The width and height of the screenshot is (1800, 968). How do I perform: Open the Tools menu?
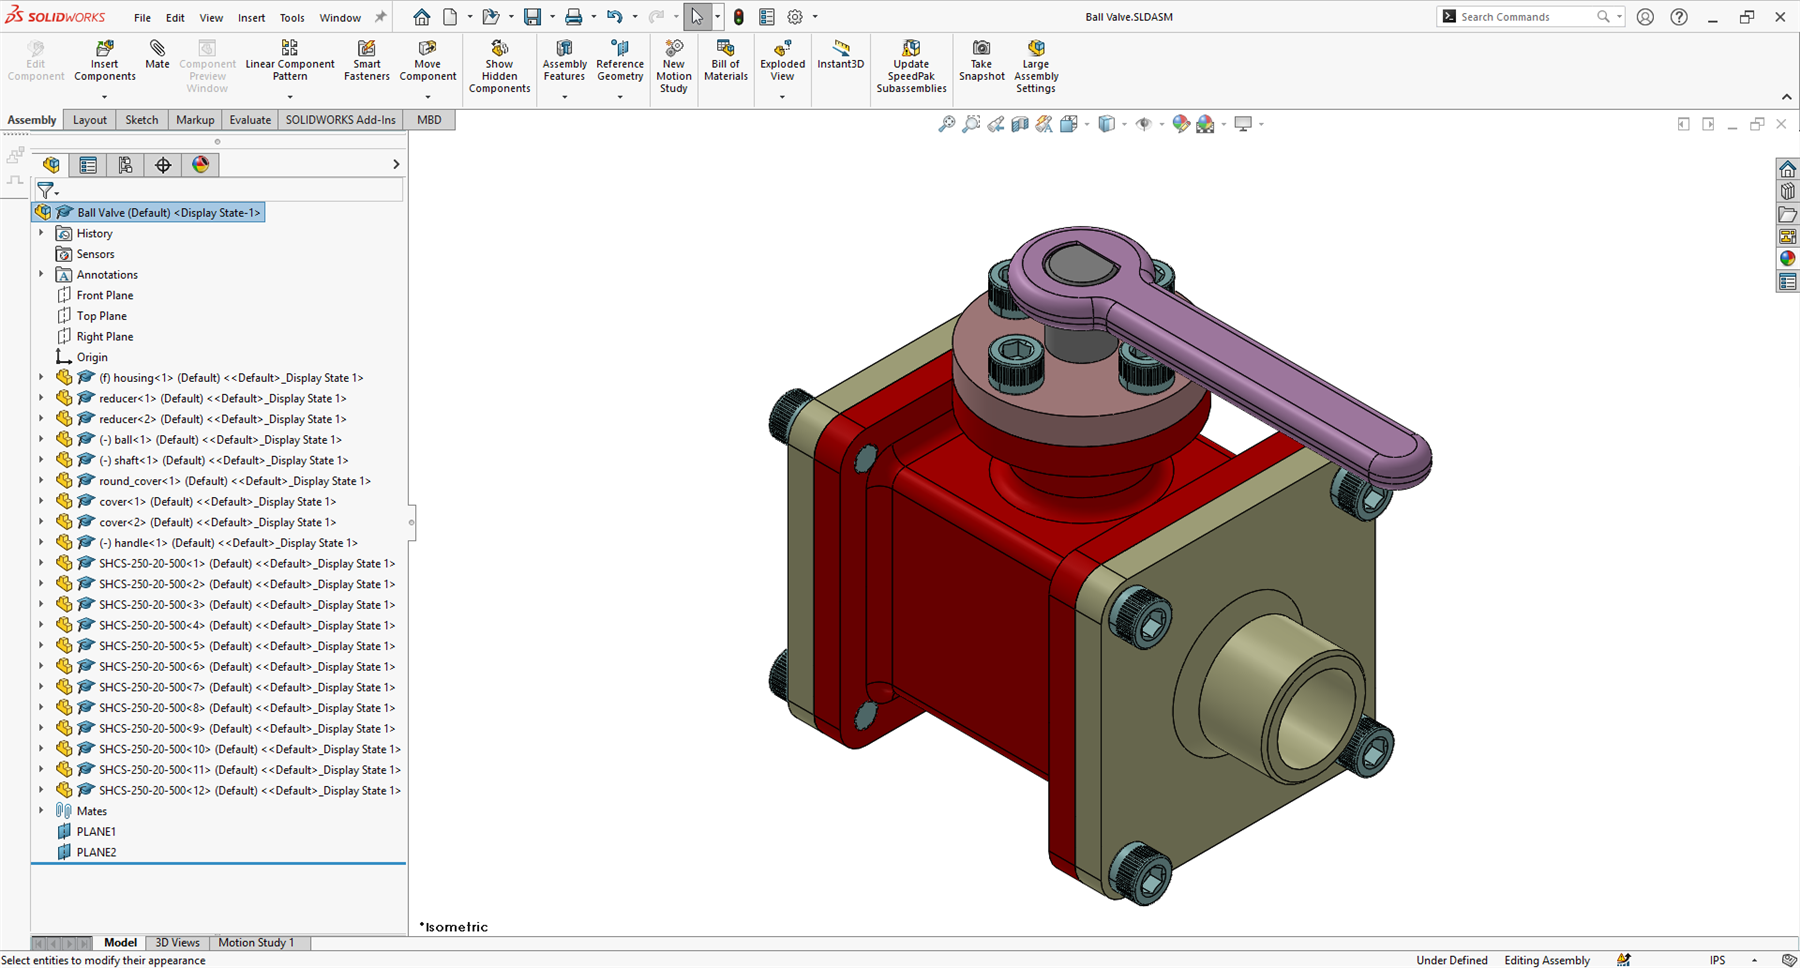[x=292, y=18]
